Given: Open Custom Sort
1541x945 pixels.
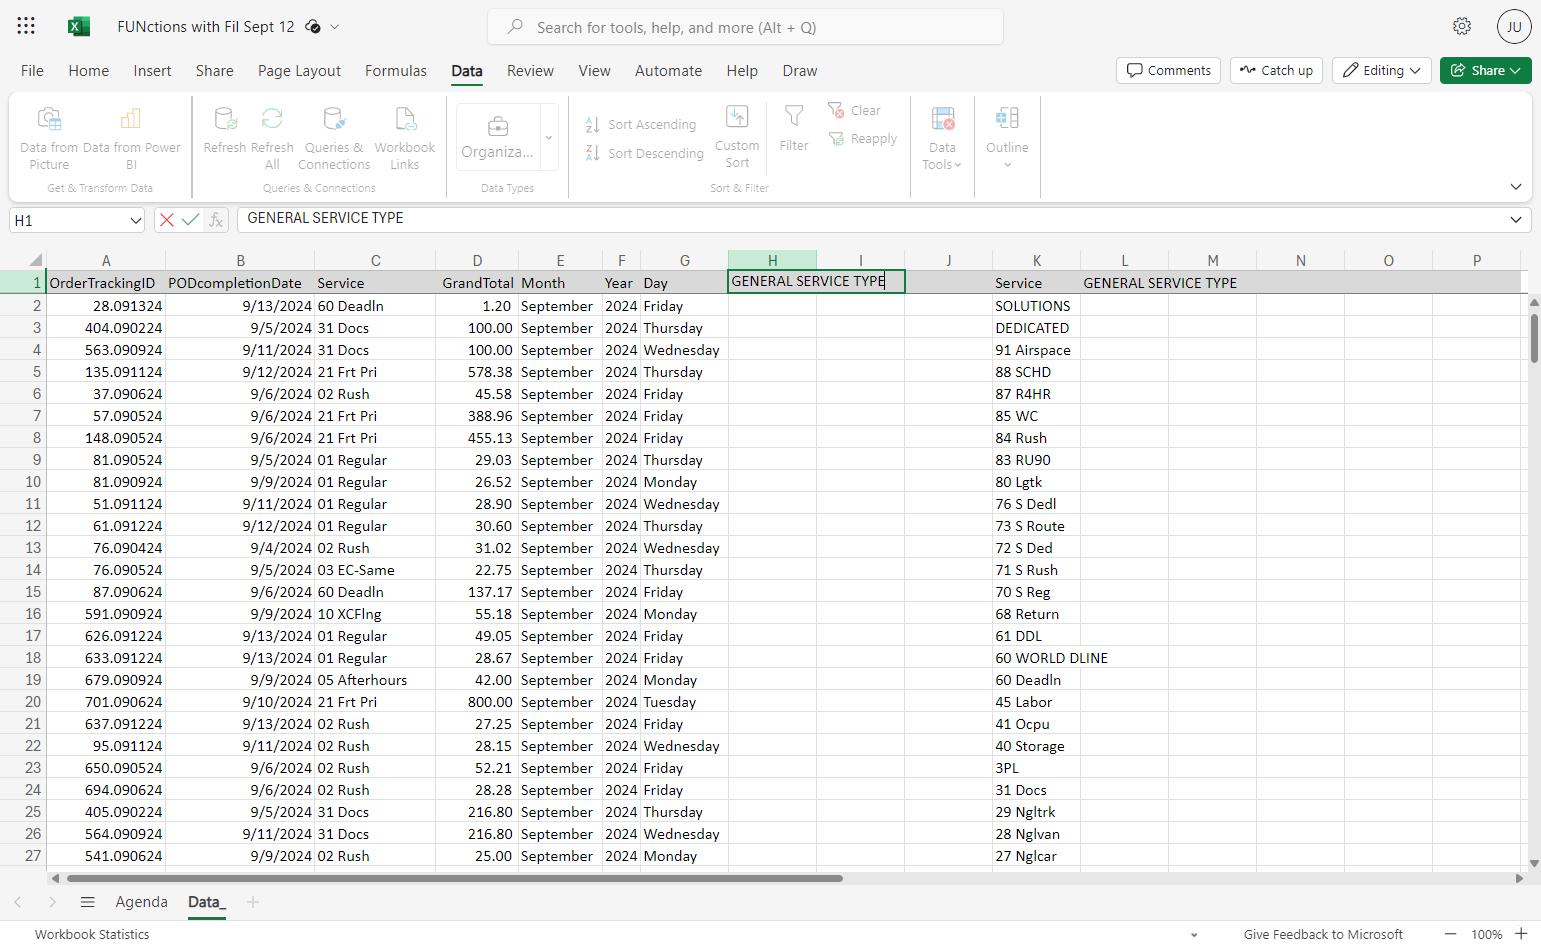Looking at the screenshot, I should (737, 137).
